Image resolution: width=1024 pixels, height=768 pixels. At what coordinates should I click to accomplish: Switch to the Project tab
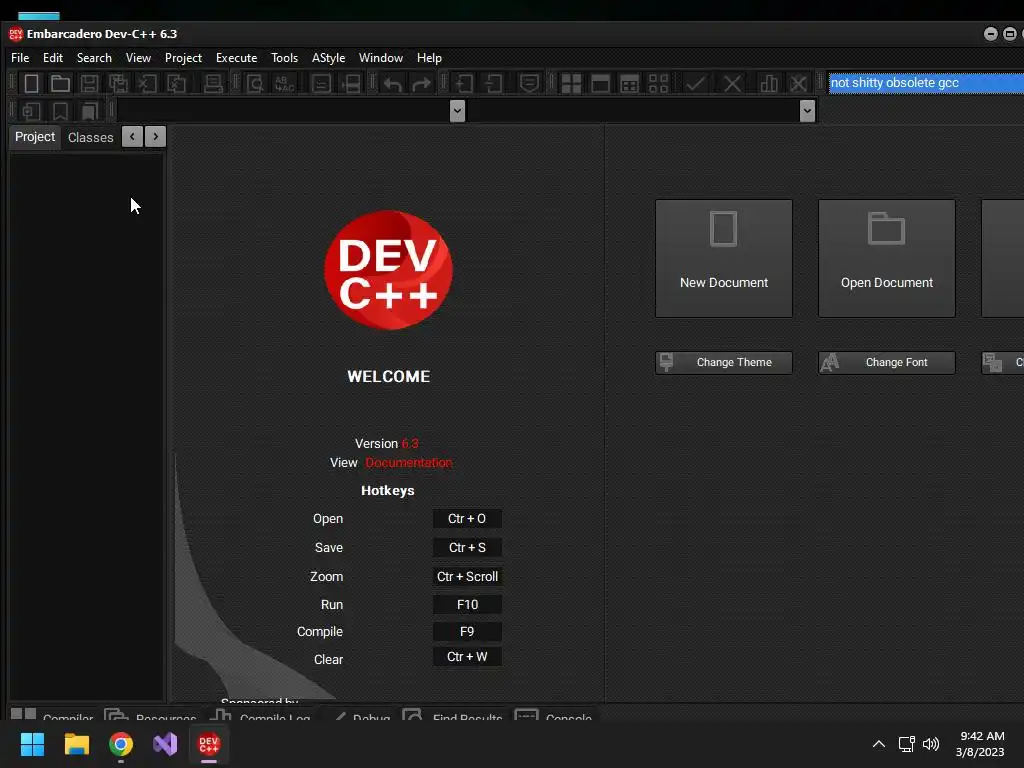35,137
